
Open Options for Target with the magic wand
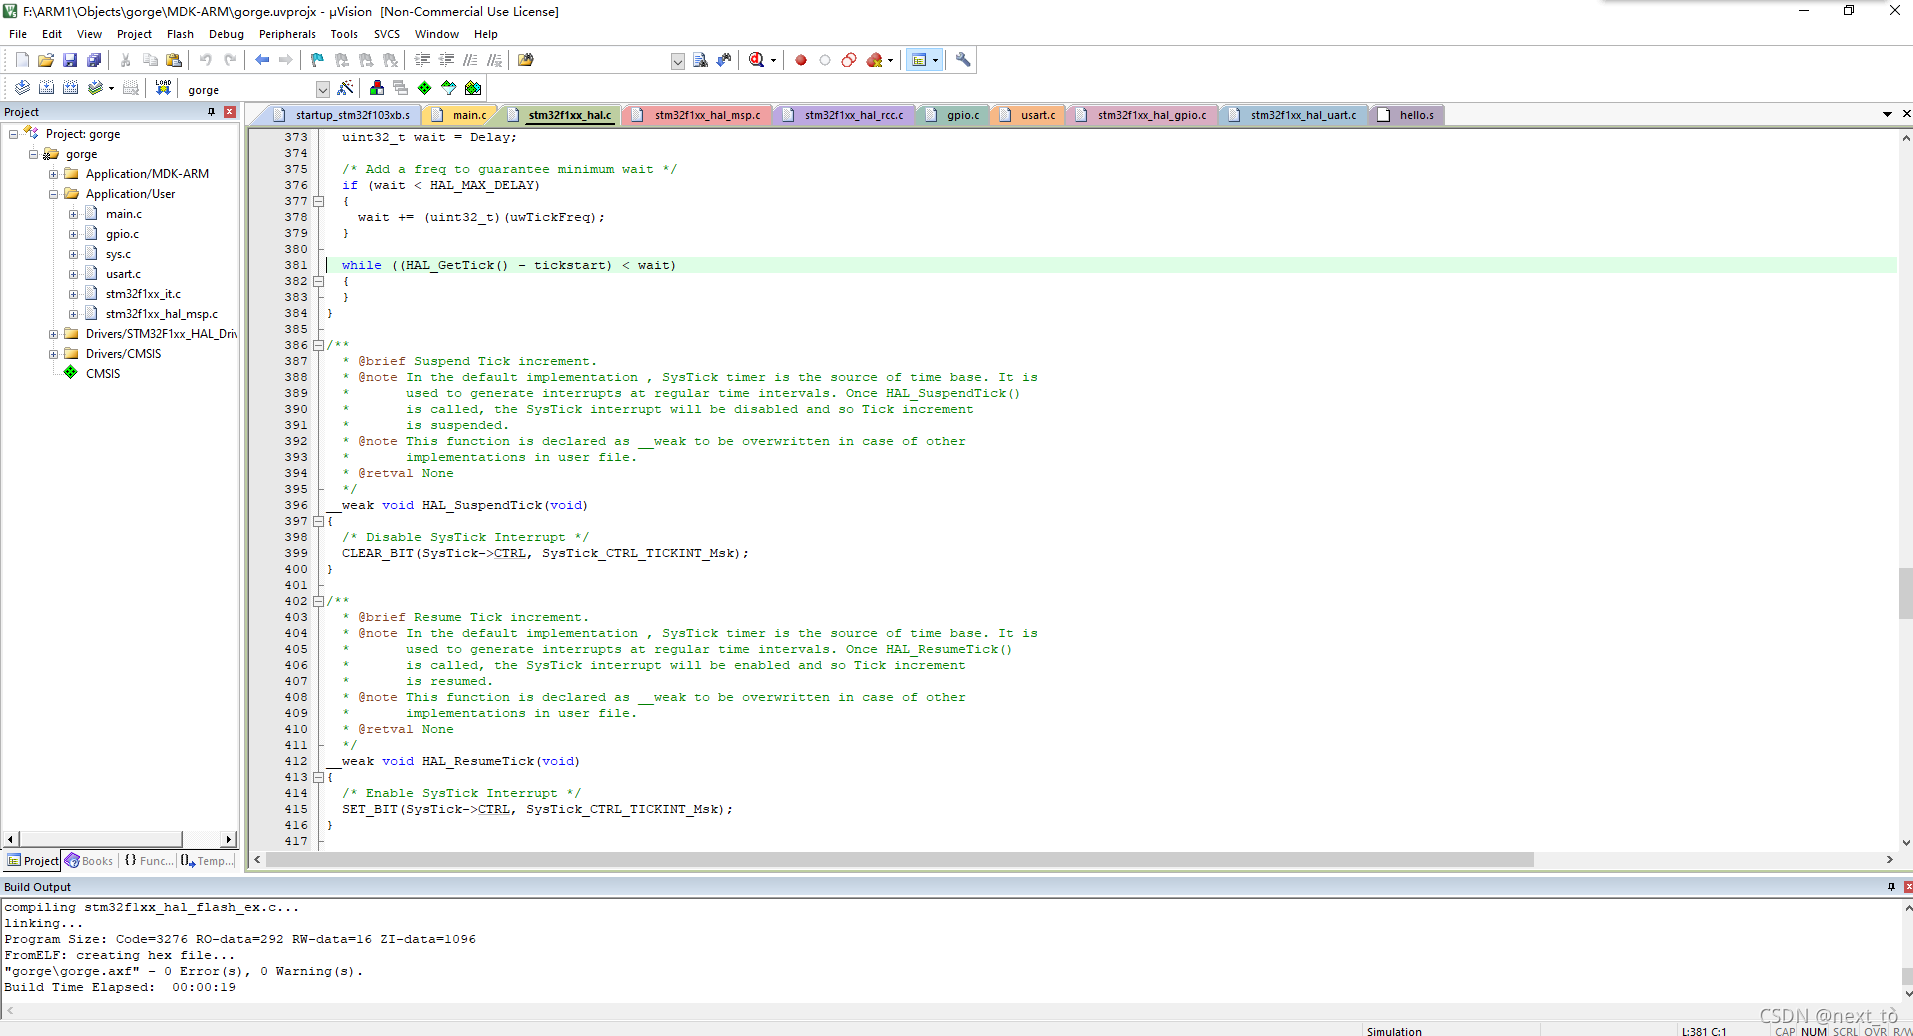[346, 88]
